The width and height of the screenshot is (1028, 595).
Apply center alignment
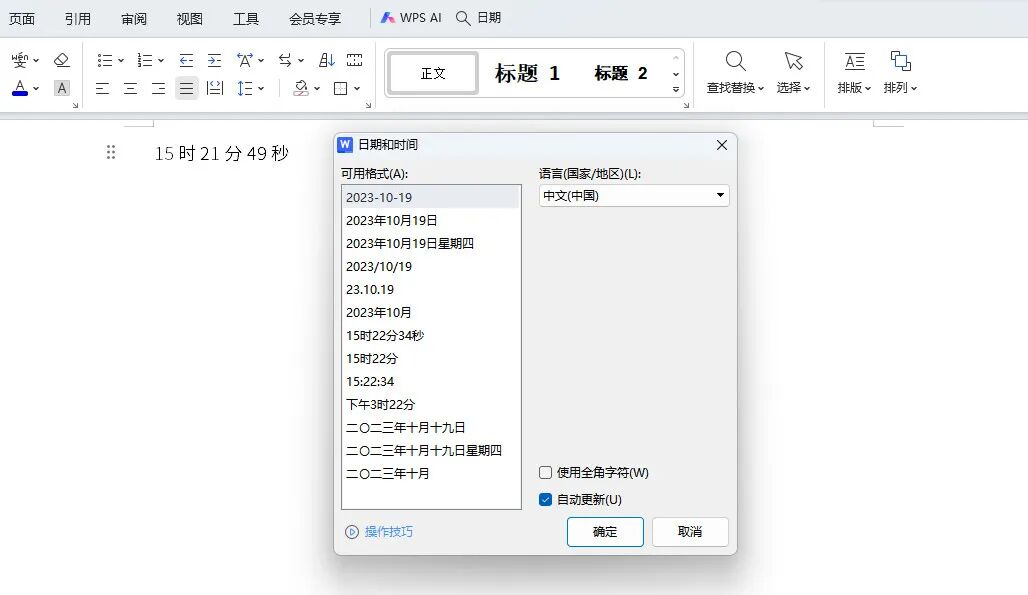coord(130,88)
